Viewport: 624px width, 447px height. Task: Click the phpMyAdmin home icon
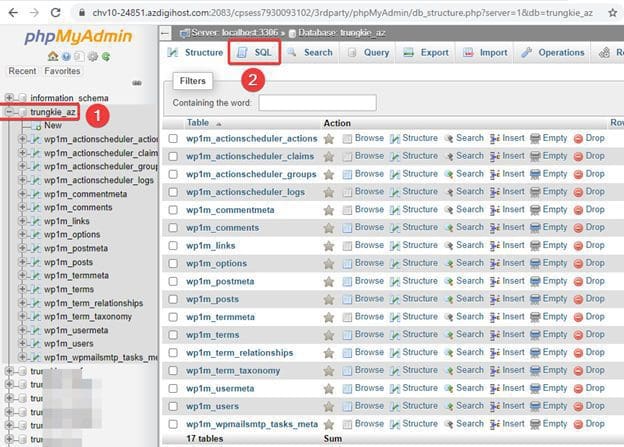[x=52, y=57]
